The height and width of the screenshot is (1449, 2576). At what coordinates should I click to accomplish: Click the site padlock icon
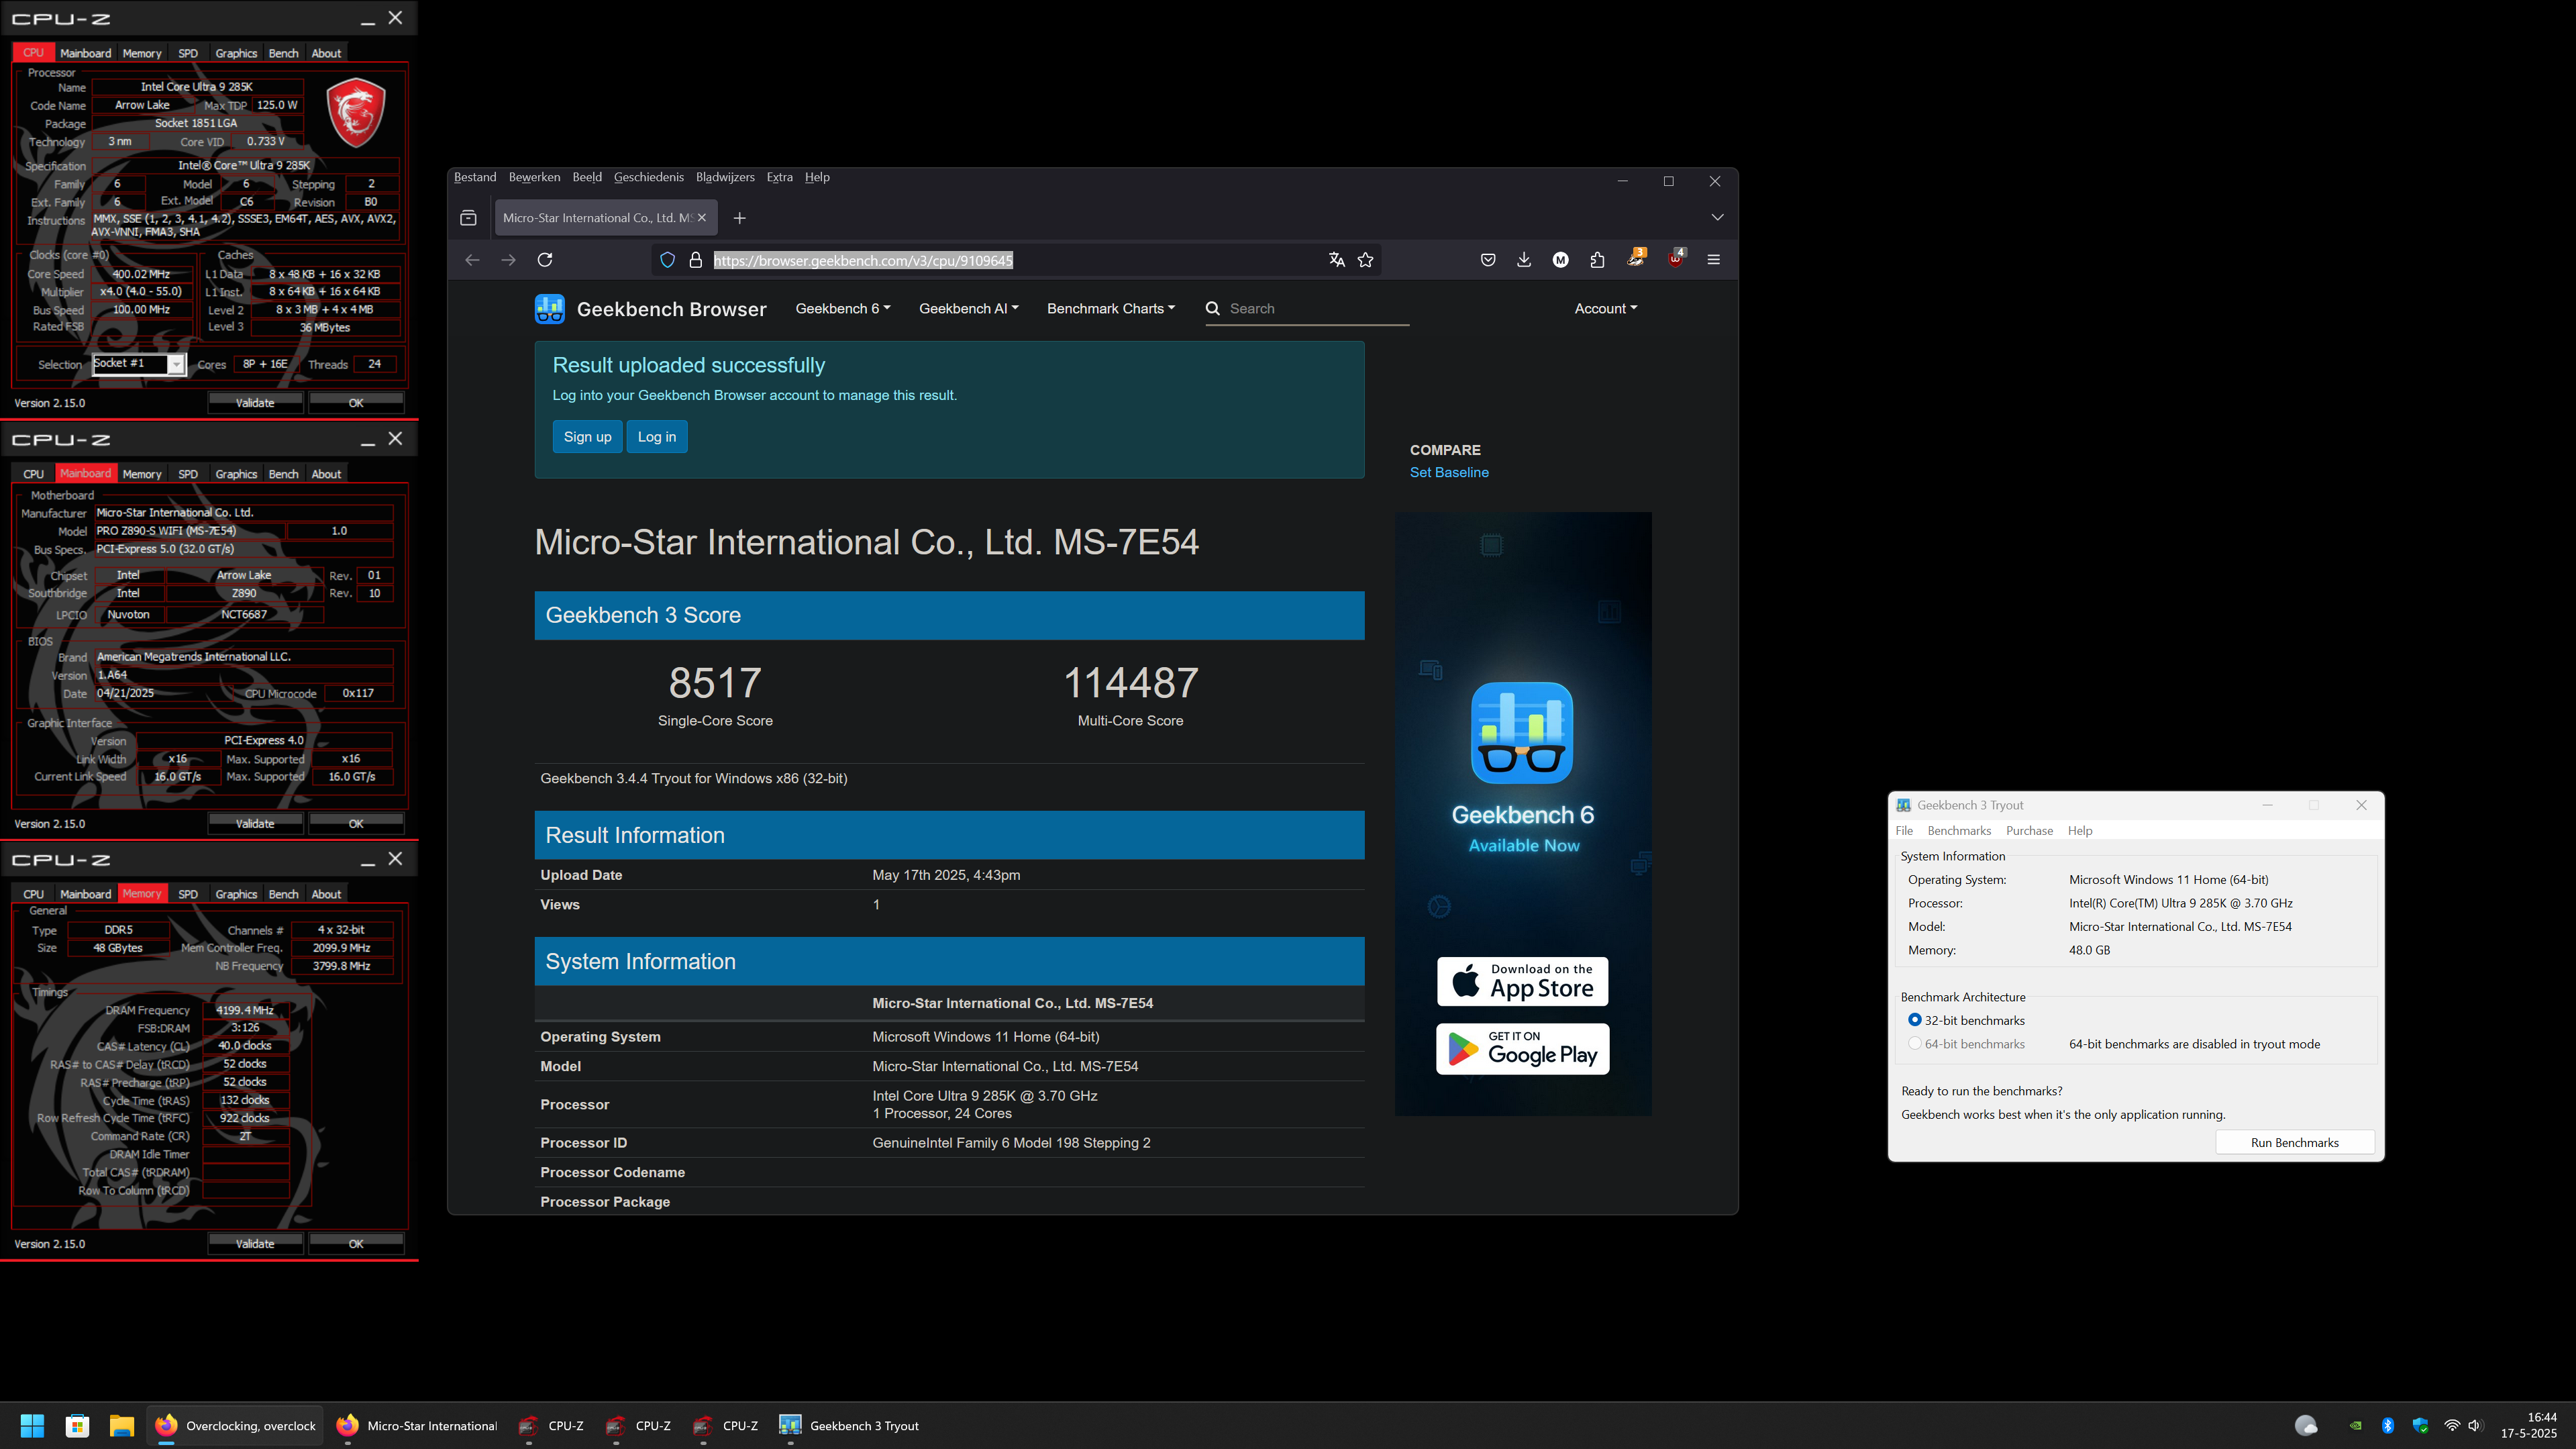696,260
